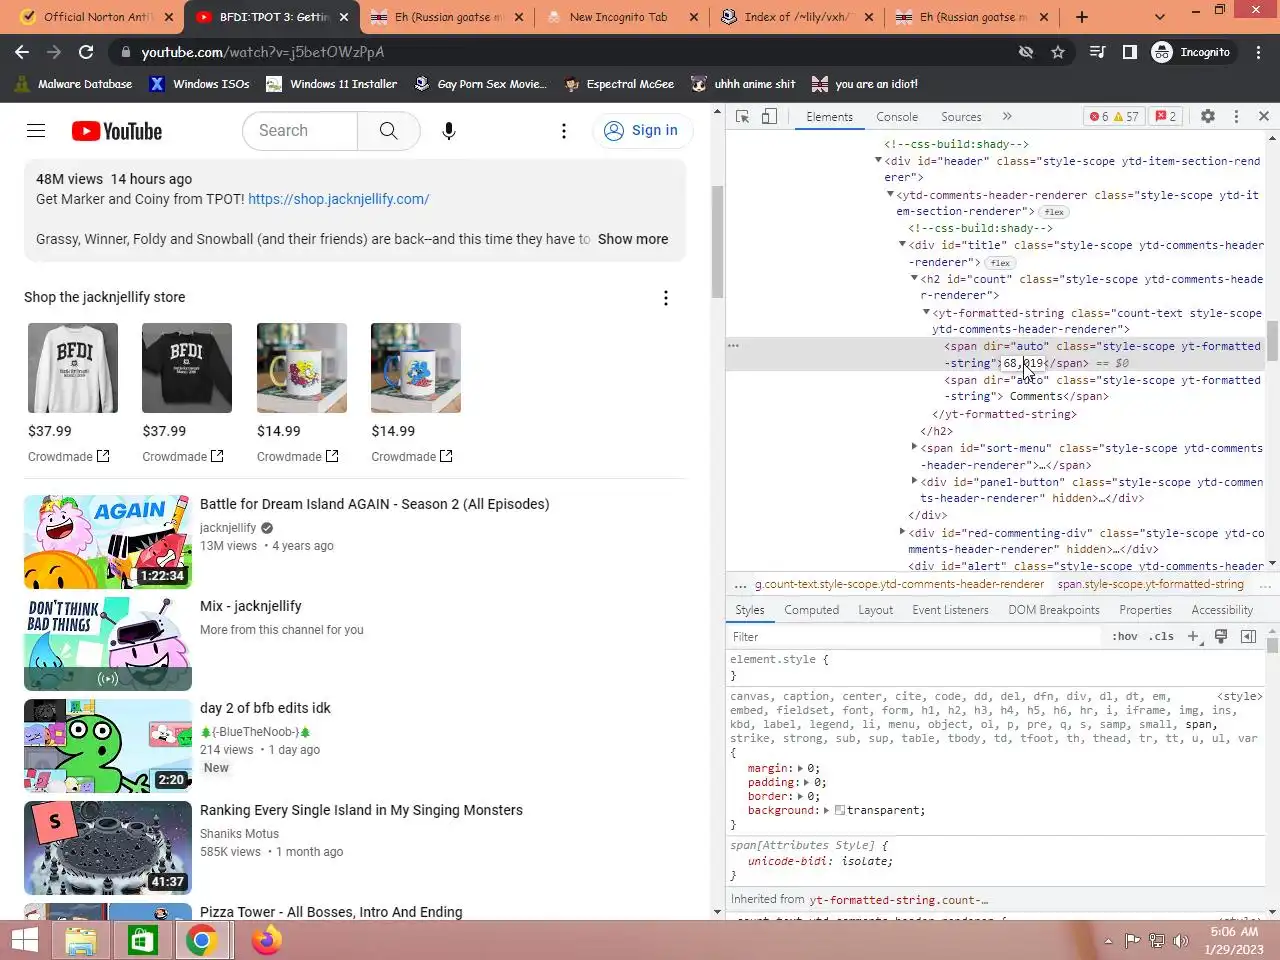Click the YouTube search magnifier button

click(x=389, y=131)
